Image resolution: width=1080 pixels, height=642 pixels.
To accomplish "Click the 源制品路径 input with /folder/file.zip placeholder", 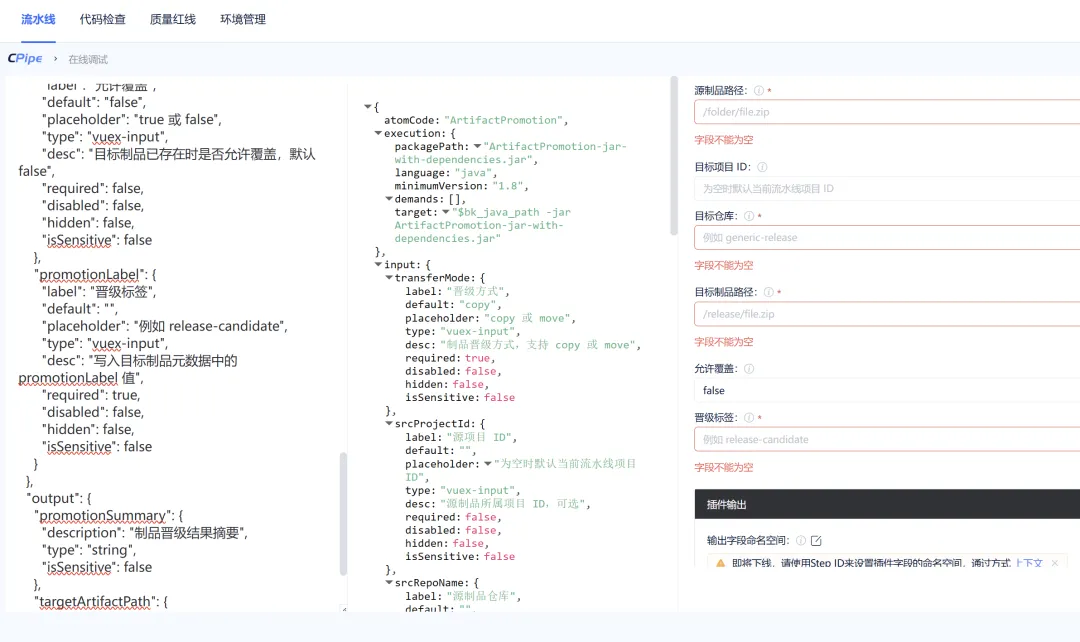I will click(x=887, y=112).
